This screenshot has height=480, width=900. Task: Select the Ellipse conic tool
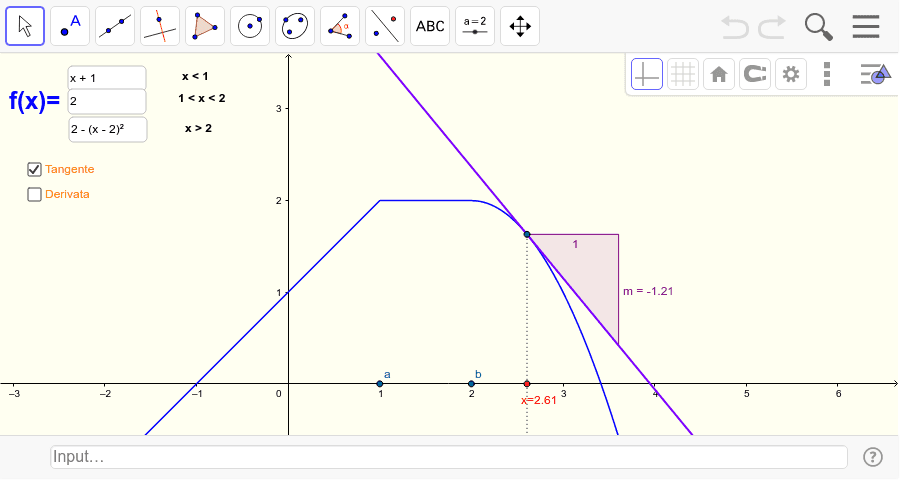point(295,26)
